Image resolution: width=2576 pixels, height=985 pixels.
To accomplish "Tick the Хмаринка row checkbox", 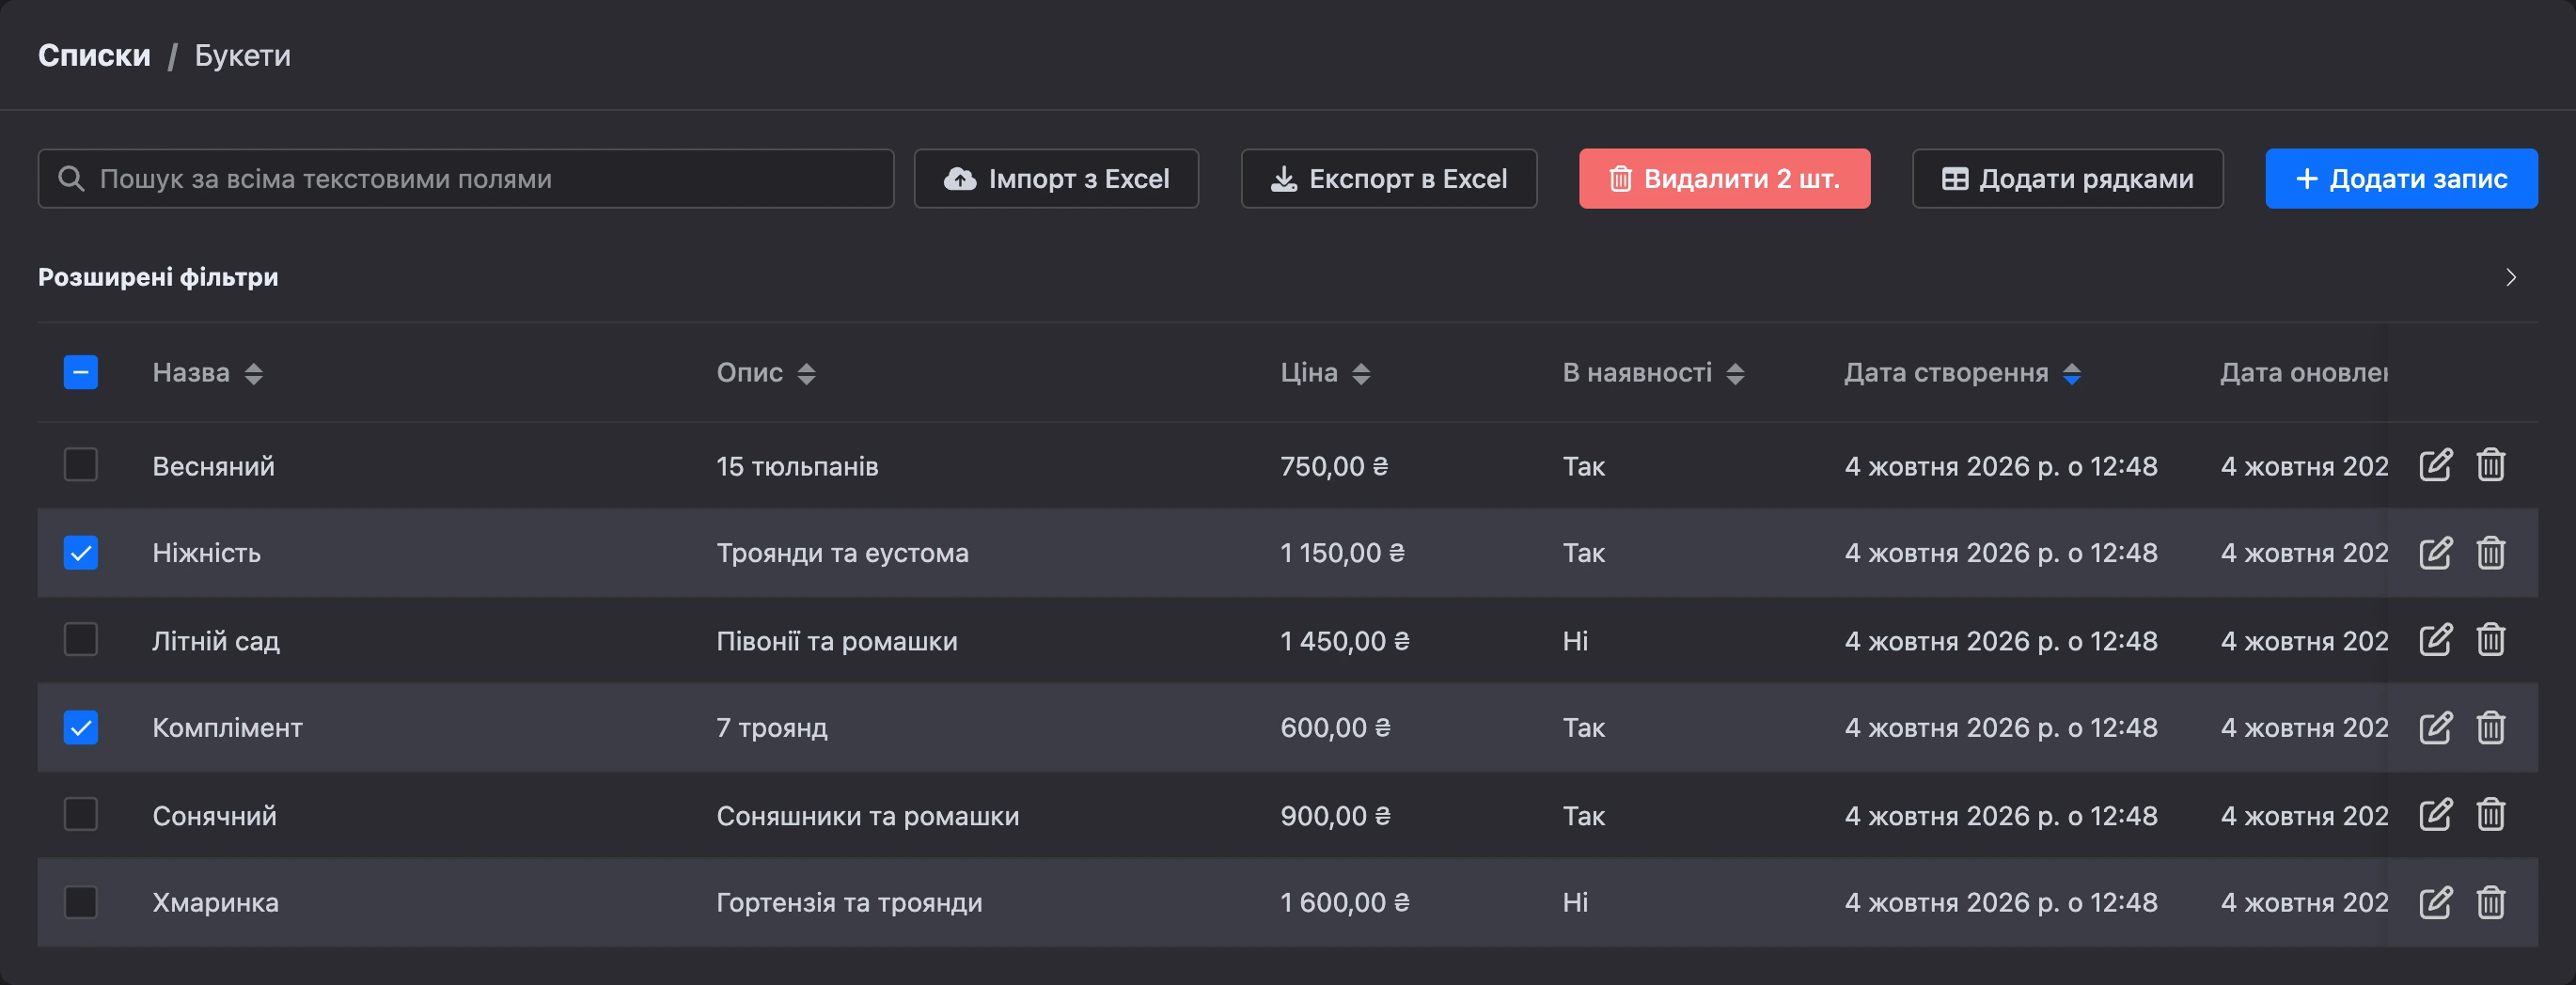I will tap(81, 902).
